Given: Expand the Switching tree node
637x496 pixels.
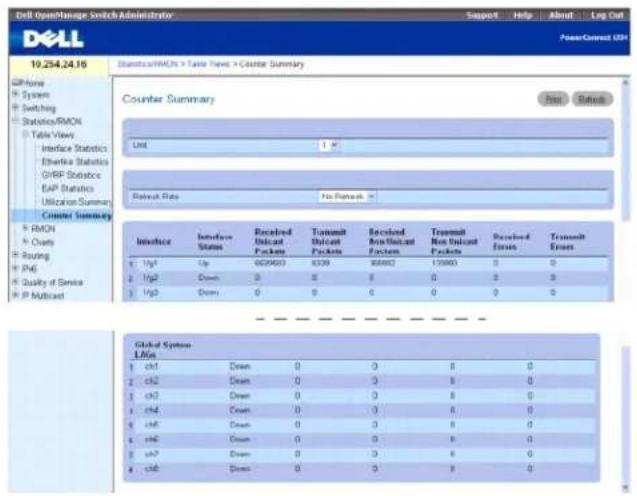Looking at the screenshot, I should click(16, 108).
